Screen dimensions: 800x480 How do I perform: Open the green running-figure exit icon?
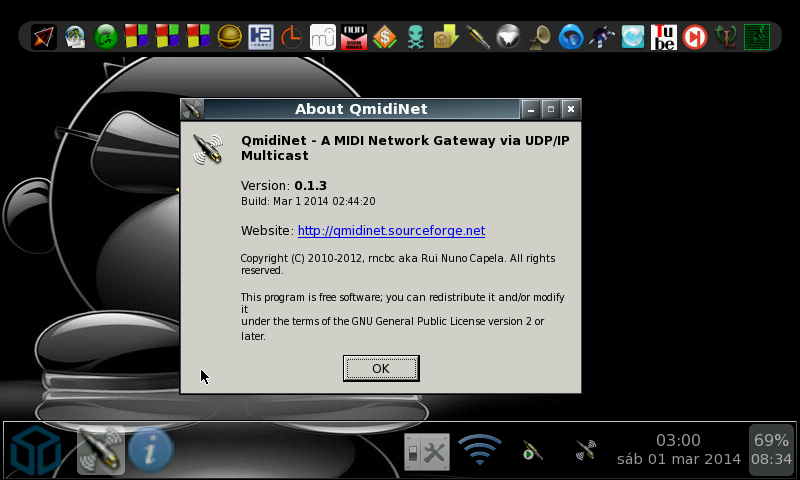[x=757, y=37]
